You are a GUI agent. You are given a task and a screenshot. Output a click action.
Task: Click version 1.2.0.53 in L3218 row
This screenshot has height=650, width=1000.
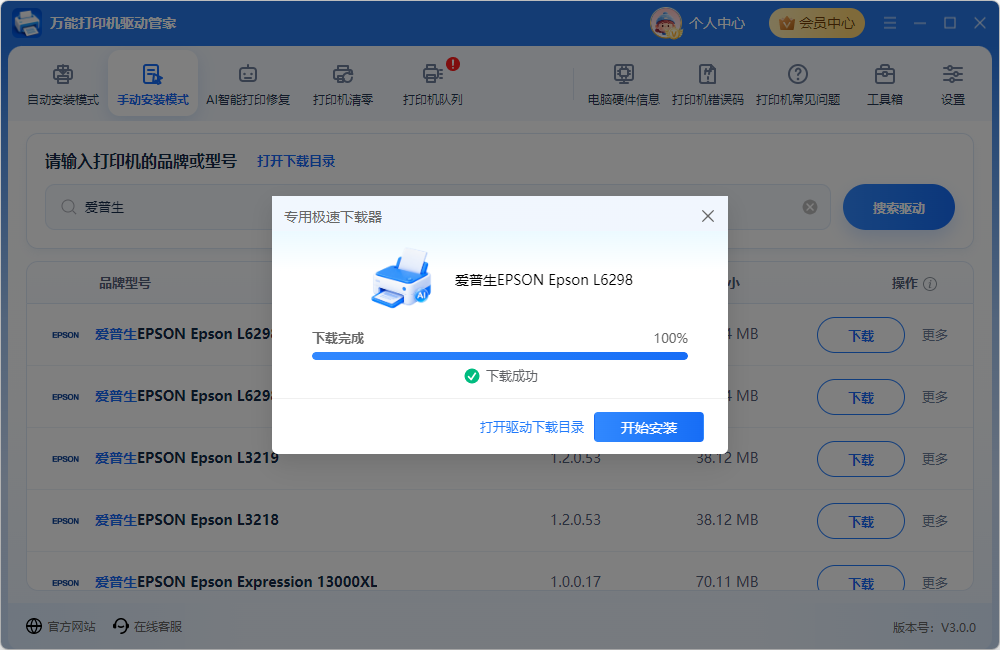point(575,521)
